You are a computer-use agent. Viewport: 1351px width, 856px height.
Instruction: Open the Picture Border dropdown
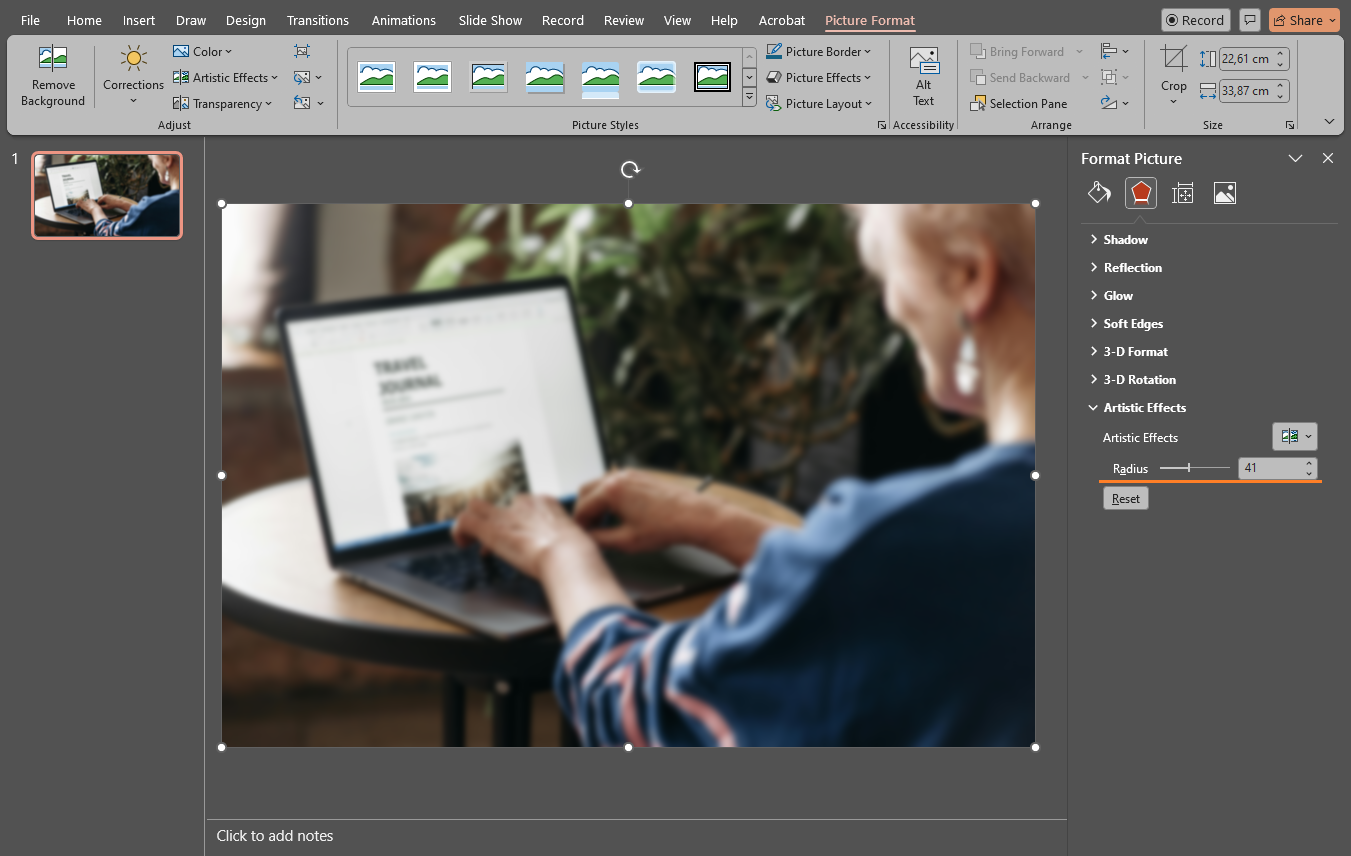pyautogui.click(x=818, y=51)
